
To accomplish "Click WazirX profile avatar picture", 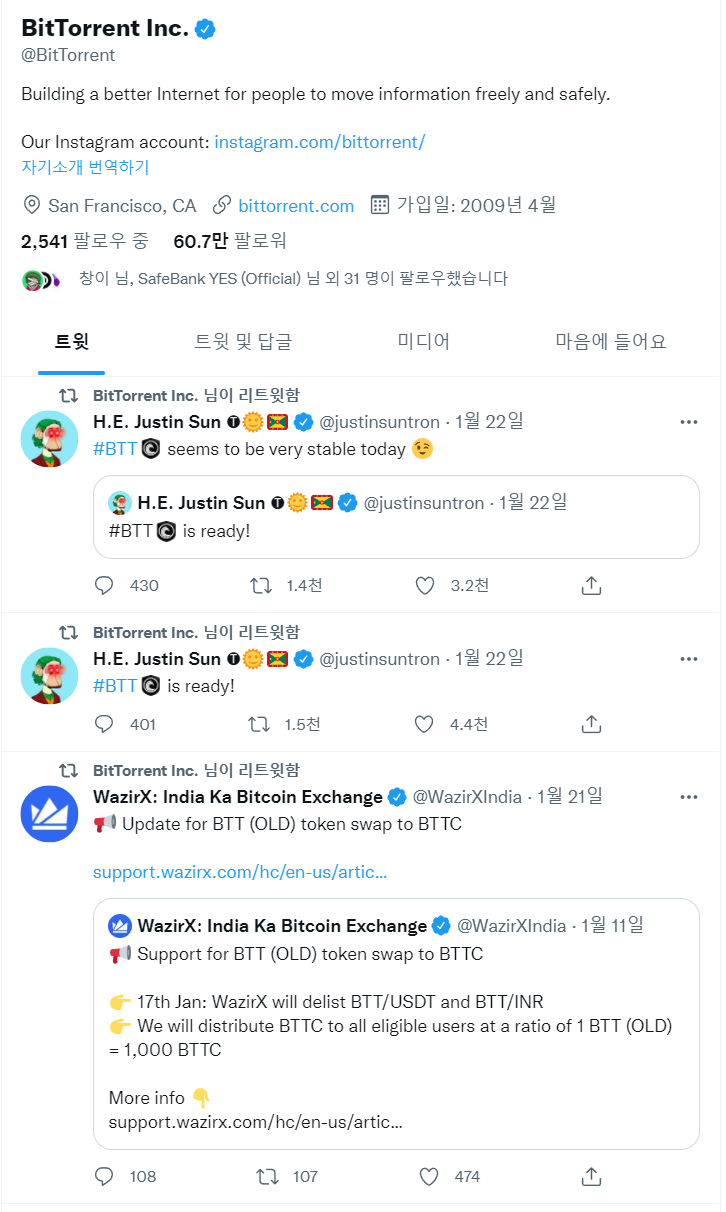I will (x=49, y=813).
